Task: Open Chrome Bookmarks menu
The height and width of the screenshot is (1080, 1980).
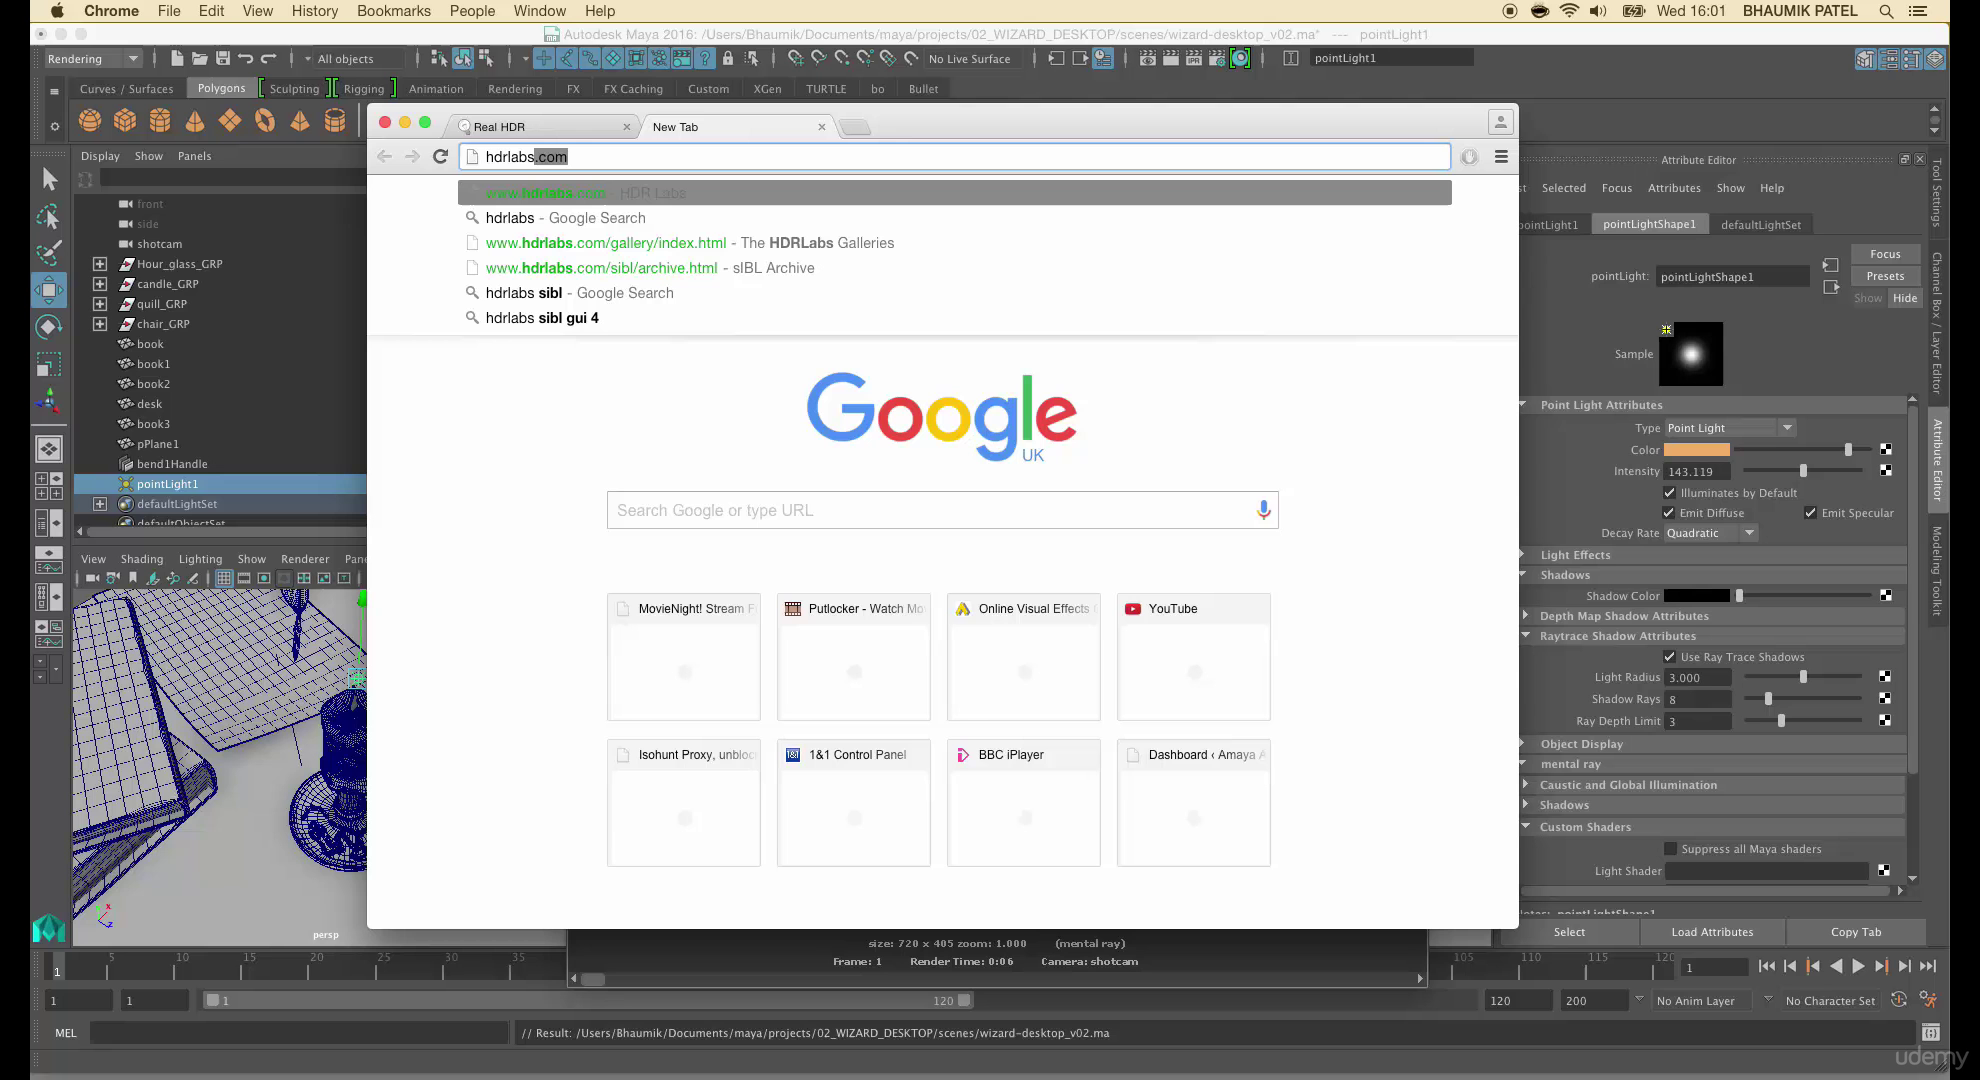Action: (x=394, y=11)
